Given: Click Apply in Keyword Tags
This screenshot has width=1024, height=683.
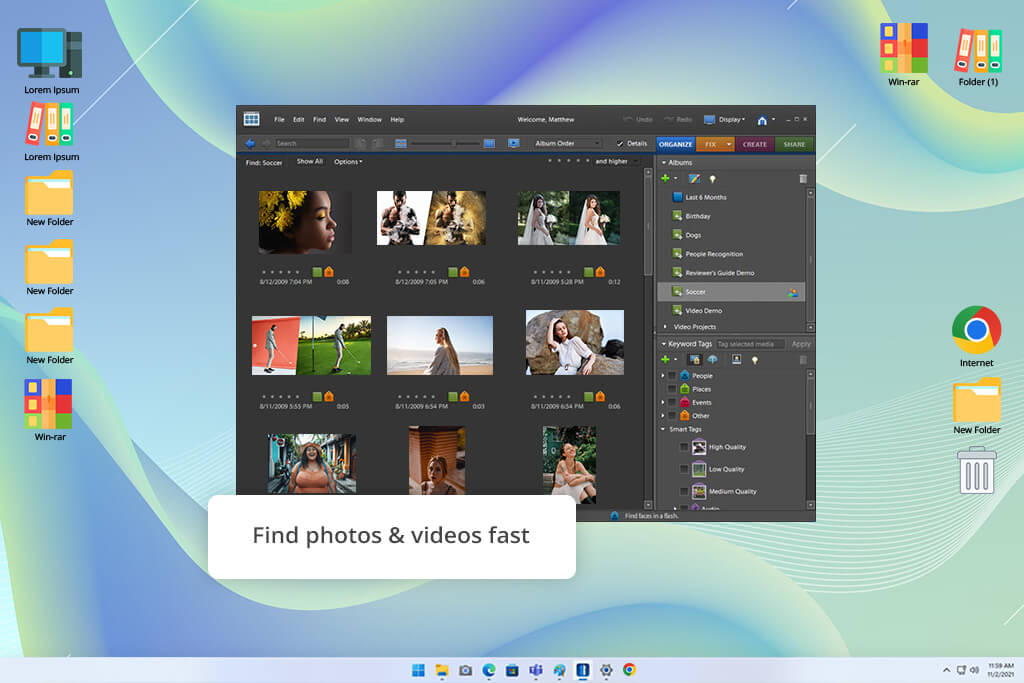Looking at the screenshot, I should tap(801, 344).
